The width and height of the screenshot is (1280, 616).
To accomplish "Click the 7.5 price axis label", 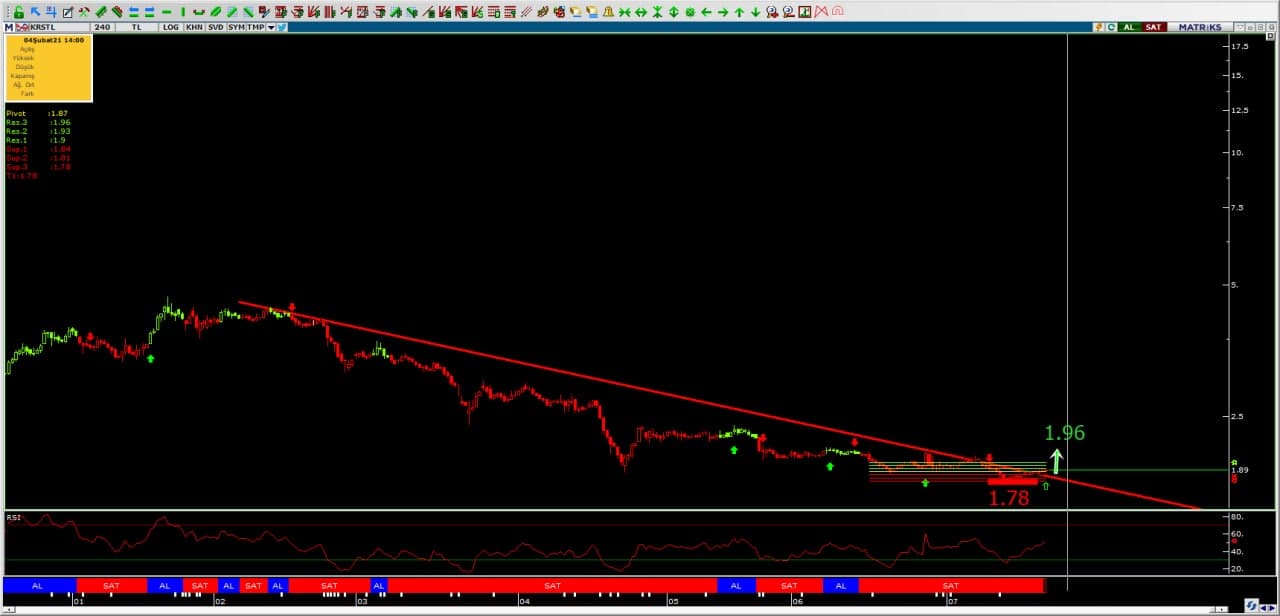I will 1238,208.
